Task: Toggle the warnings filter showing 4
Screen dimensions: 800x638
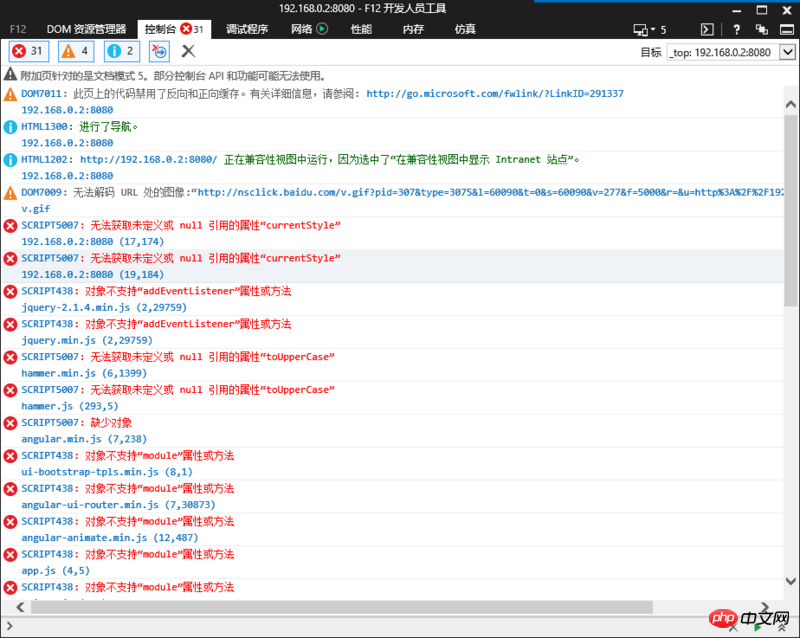Action: [x=76, y=51]
